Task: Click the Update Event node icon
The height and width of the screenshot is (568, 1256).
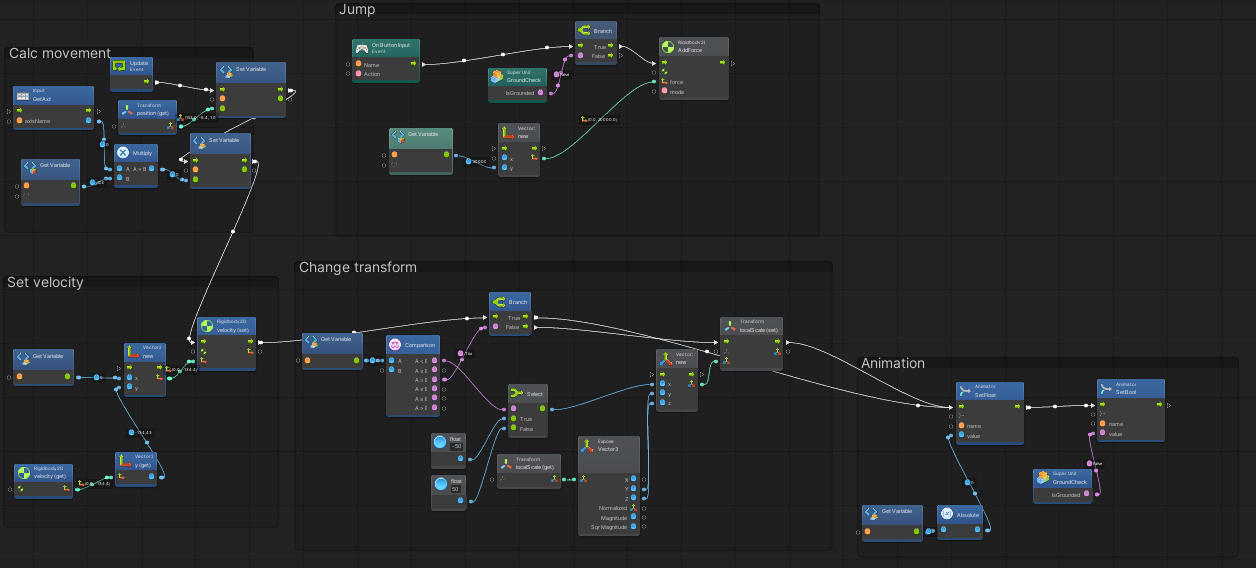Action: point(118,66)
